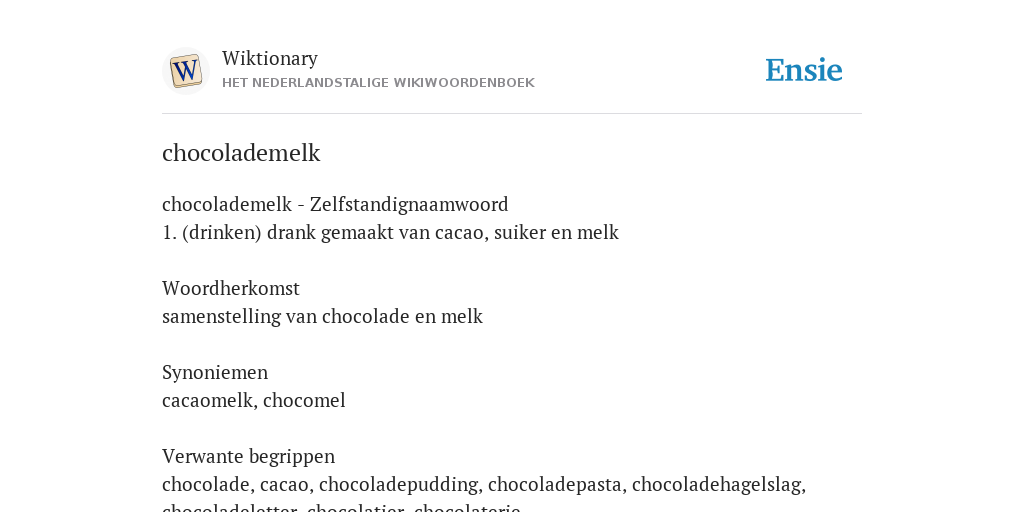Open the Ensie logo link

(804, 70)
